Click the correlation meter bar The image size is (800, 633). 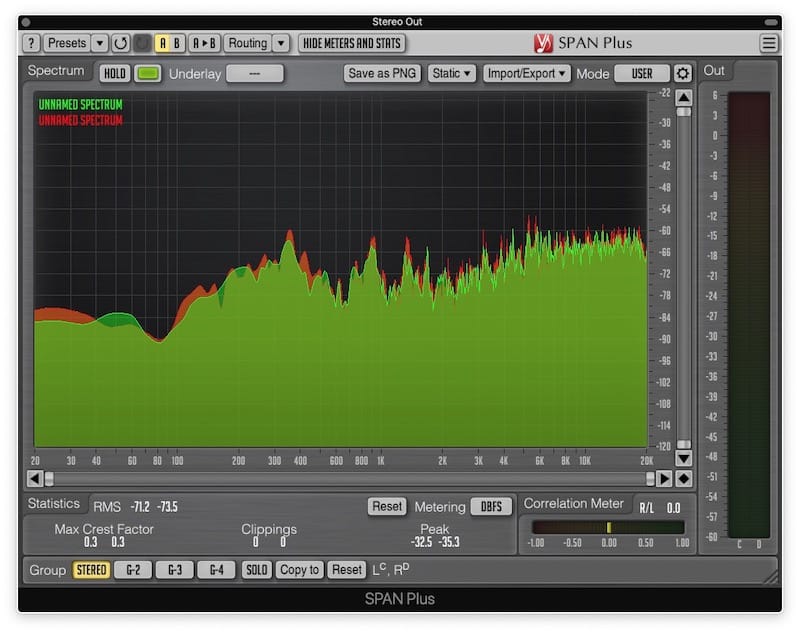tap(608, 527)
